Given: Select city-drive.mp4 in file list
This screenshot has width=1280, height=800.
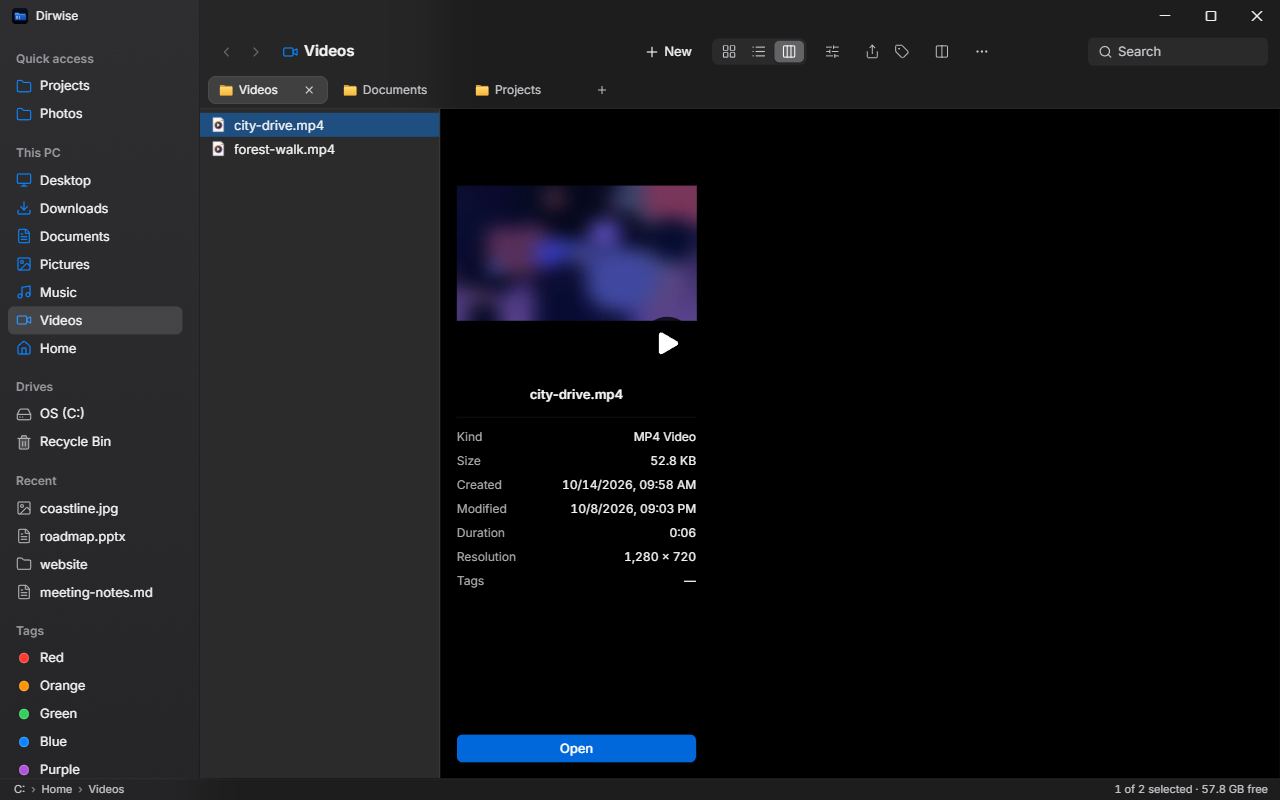Looking at the screenshot, I should coord(320,125).
